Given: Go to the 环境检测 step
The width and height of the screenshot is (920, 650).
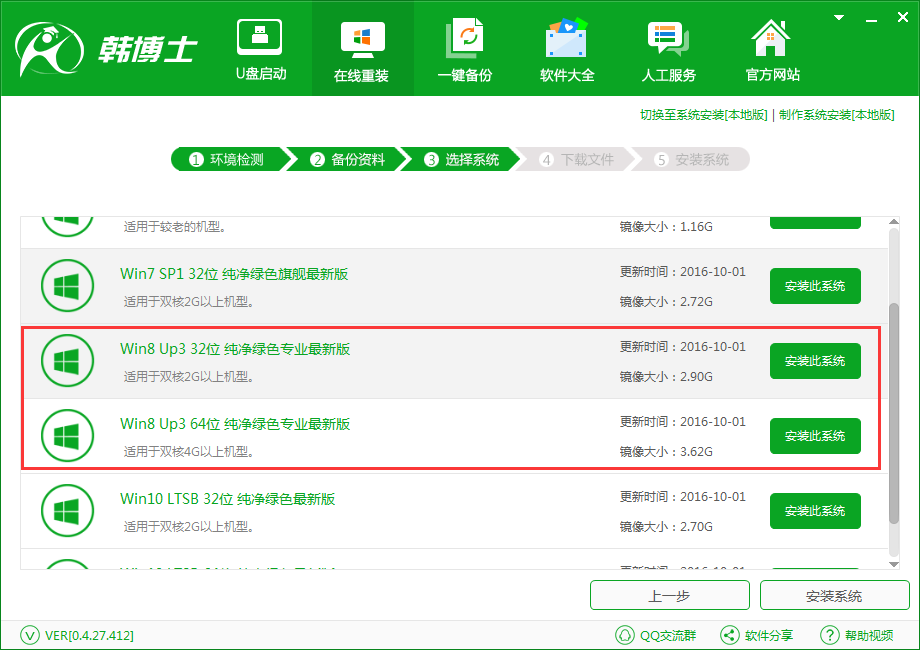Looking at the screenshot, I should (227, 160).
